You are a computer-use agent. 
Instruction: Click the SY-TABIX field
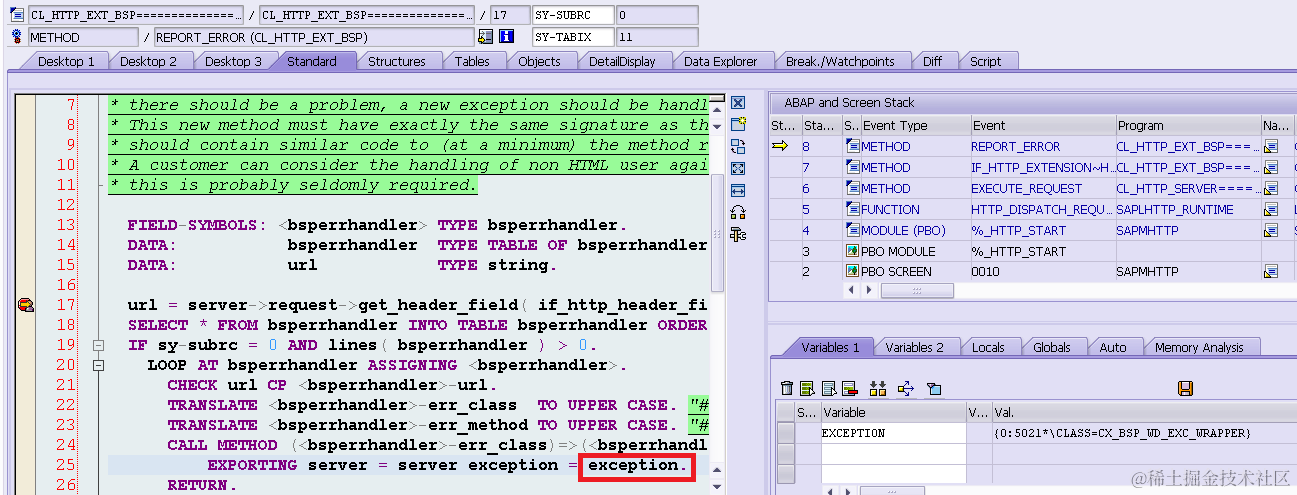(x=573, y=37)
